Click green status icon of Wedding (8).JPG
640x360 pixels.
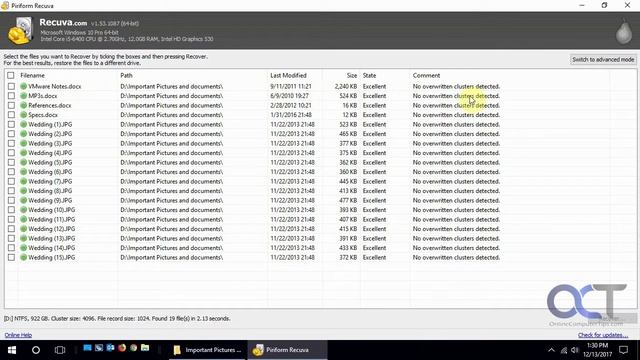tap(24, 191)
